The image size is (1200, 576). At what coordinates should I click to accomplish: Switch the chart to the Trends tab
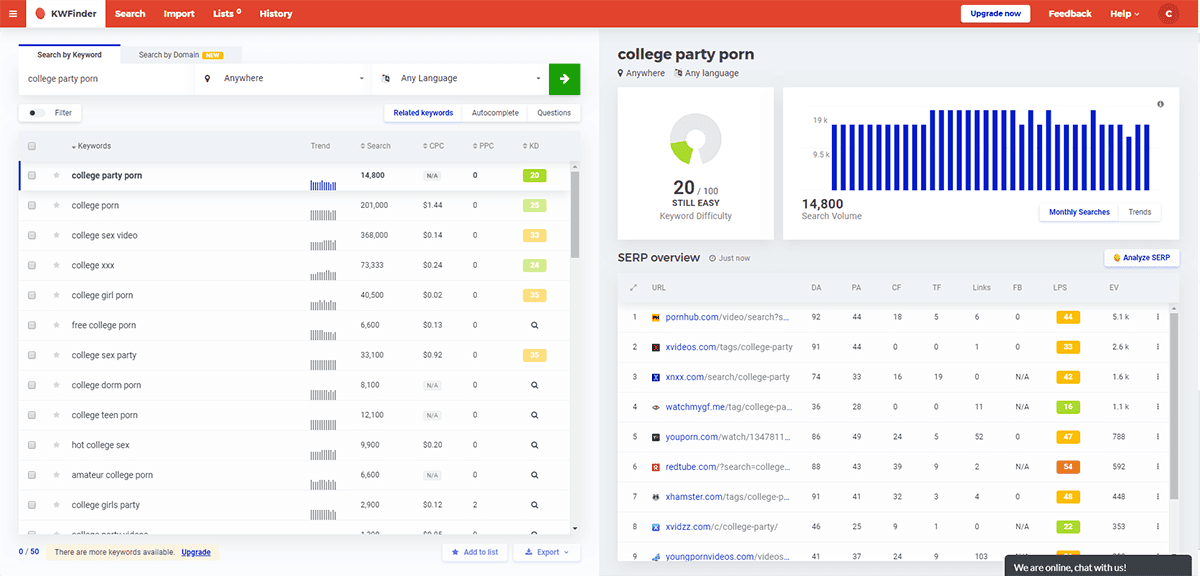[1140, 212]
